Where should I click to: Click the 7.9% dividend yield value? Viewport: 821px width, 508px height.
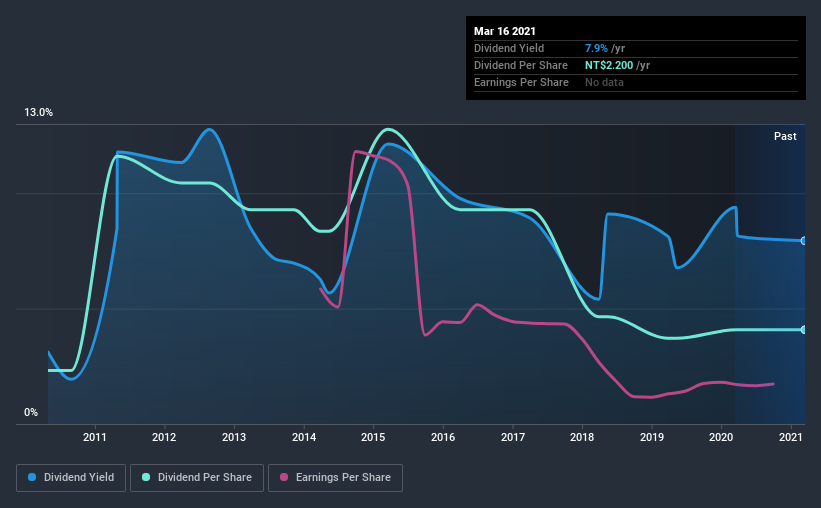(596, 48)
